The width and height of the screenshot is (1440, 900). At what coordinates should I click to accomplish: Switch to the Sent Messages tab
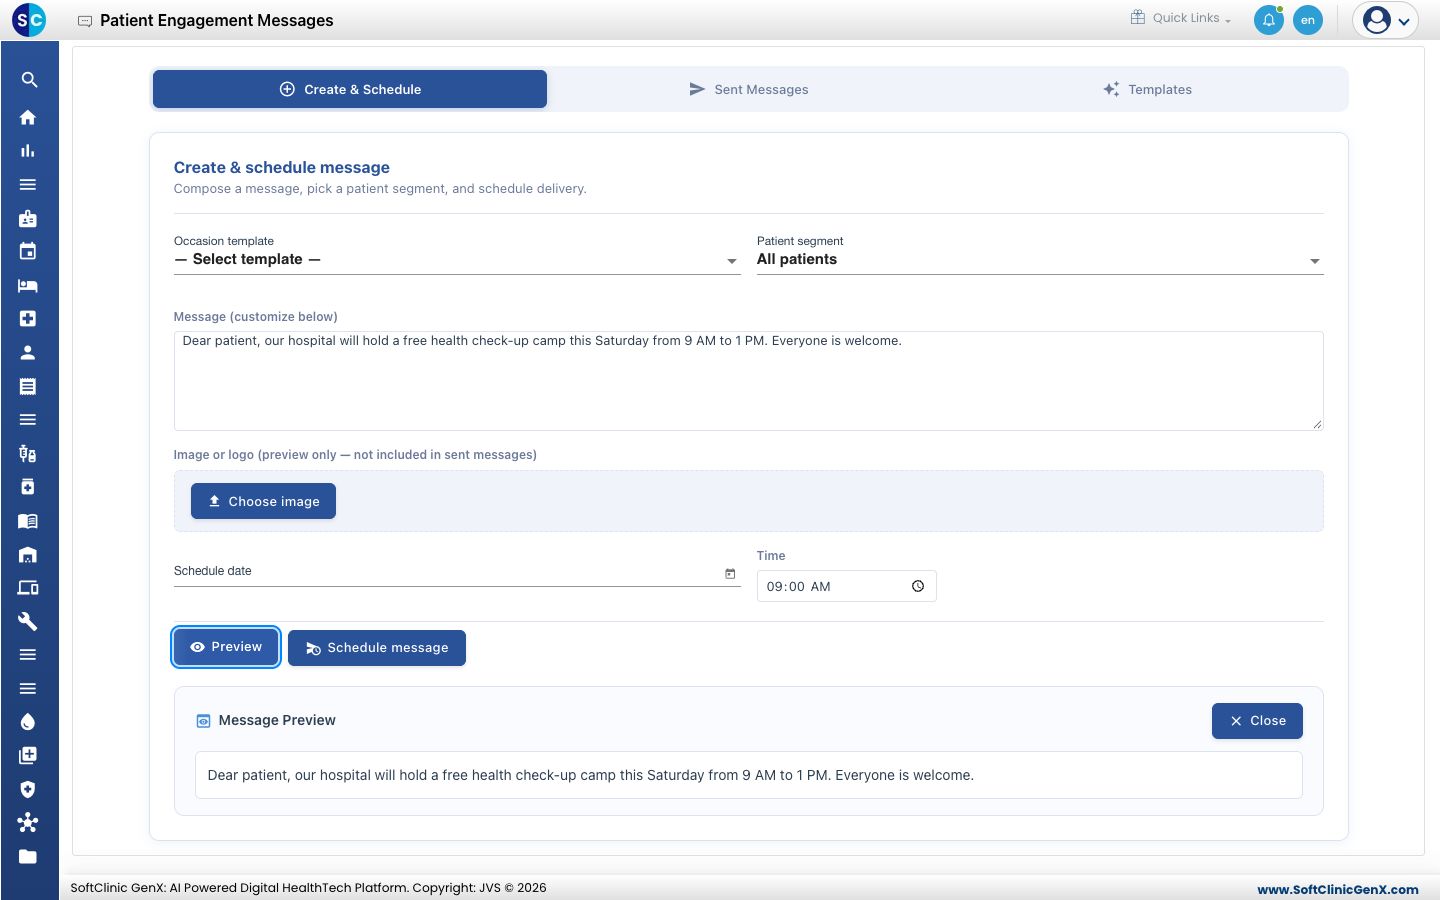click(749, 89)
